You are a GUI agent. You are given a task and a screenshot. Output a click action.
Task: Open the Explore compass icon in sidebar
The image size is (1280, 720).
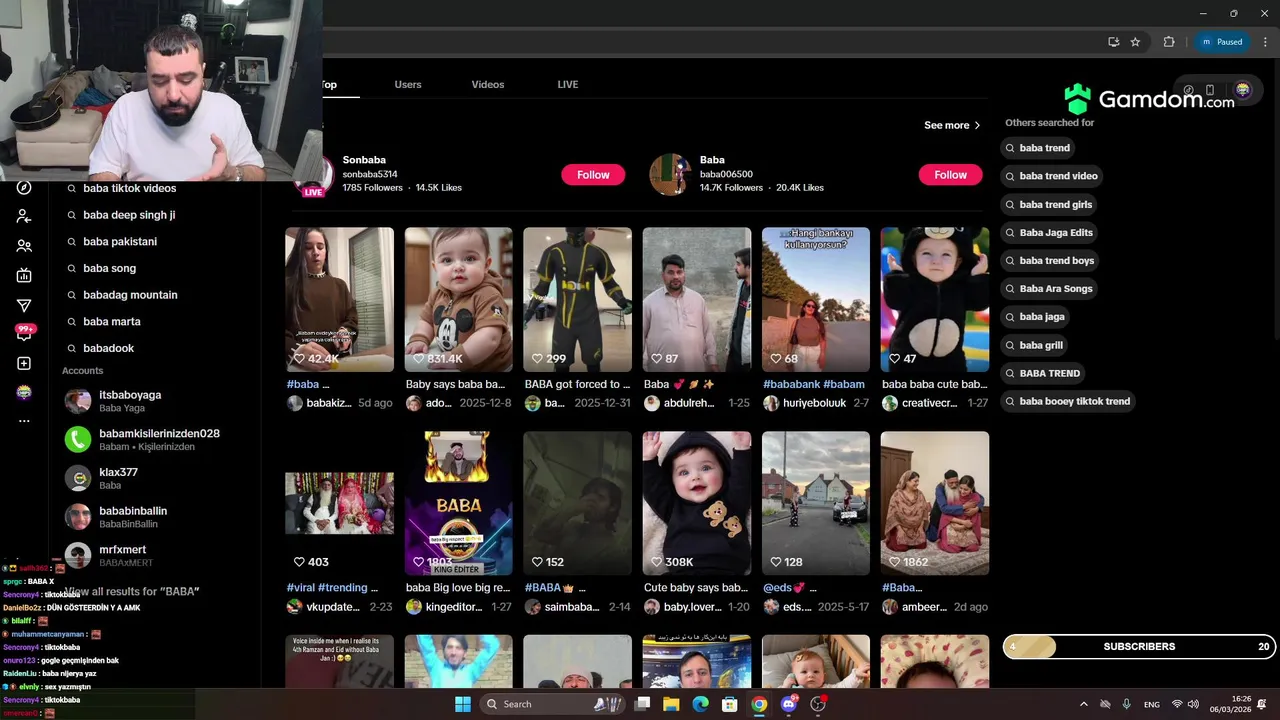(24, 188)
